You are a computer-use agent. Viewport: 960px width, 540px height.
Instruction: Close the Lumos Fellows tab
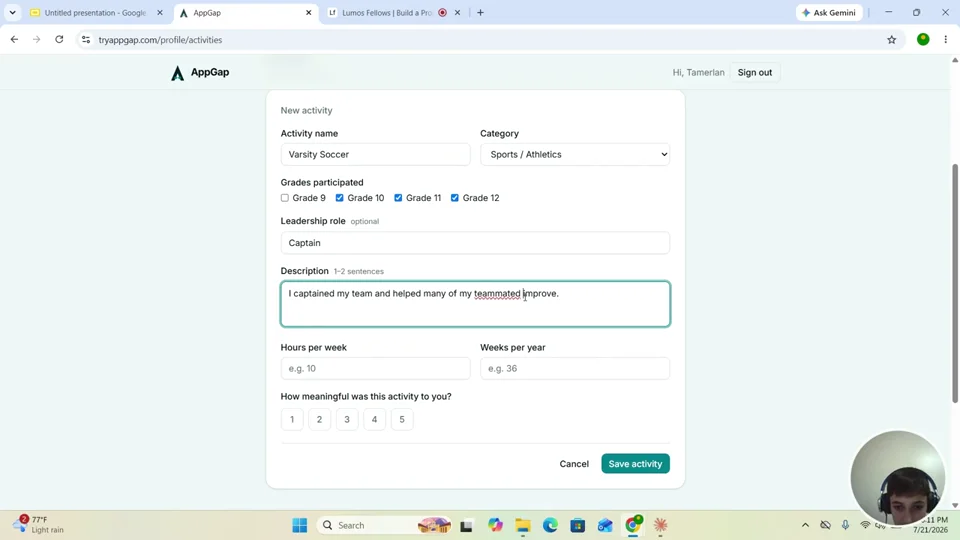[x=457, y=12]
